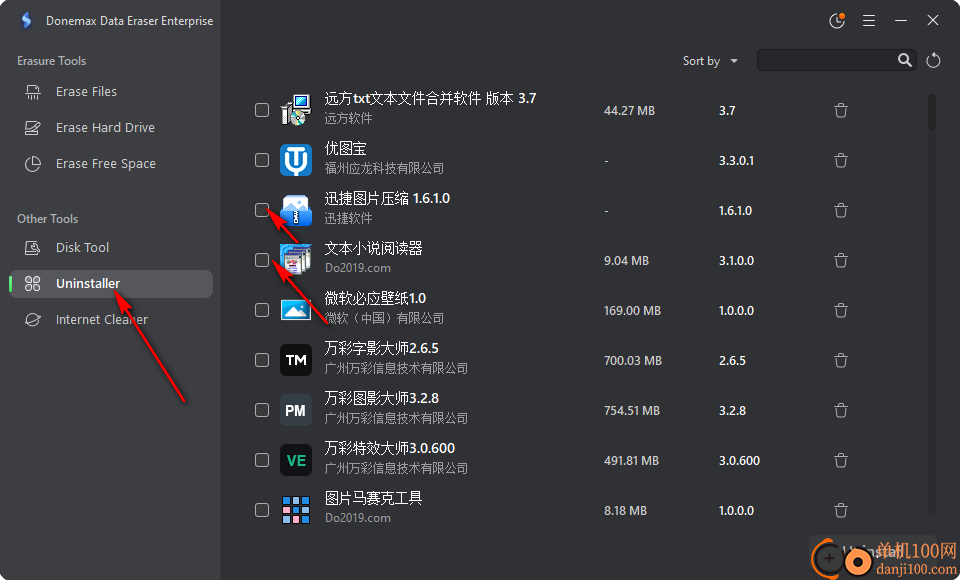The image size is (960, 580).
Task: Click the 远方txt文本文件合并软件 installer icon
Action: (296, 110)
